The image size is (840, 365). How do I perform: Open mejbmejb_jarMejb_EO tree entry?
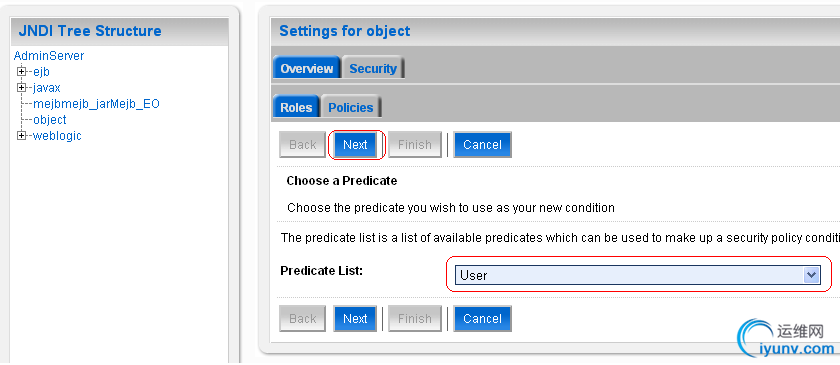click(x=96, y=104)
